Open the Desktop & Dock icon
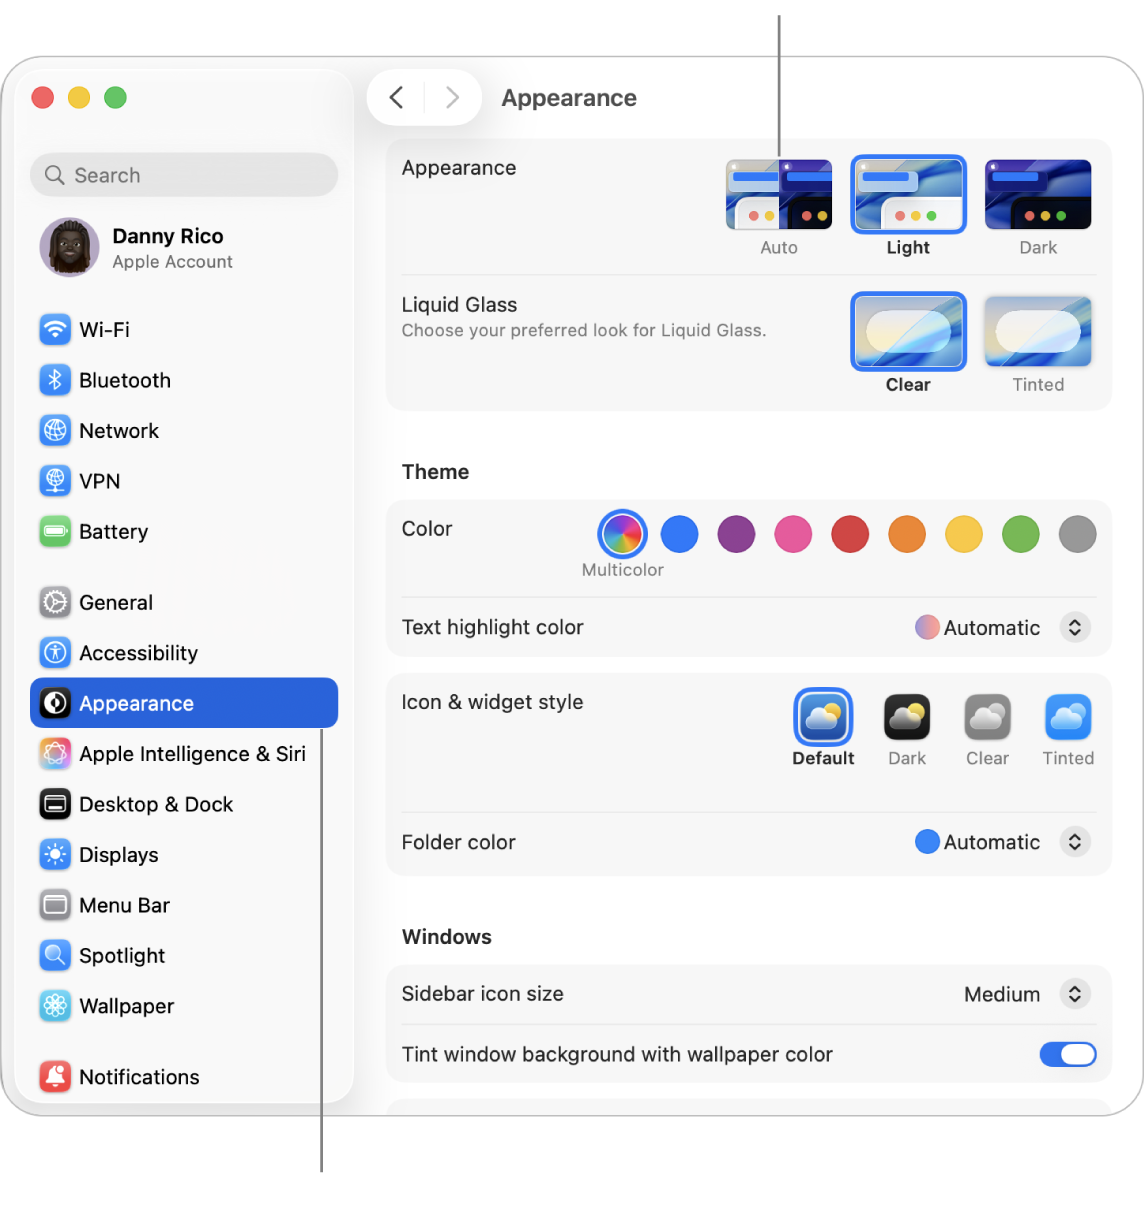The width and height of the screenshot is (1144, 1224). point(55,804)
